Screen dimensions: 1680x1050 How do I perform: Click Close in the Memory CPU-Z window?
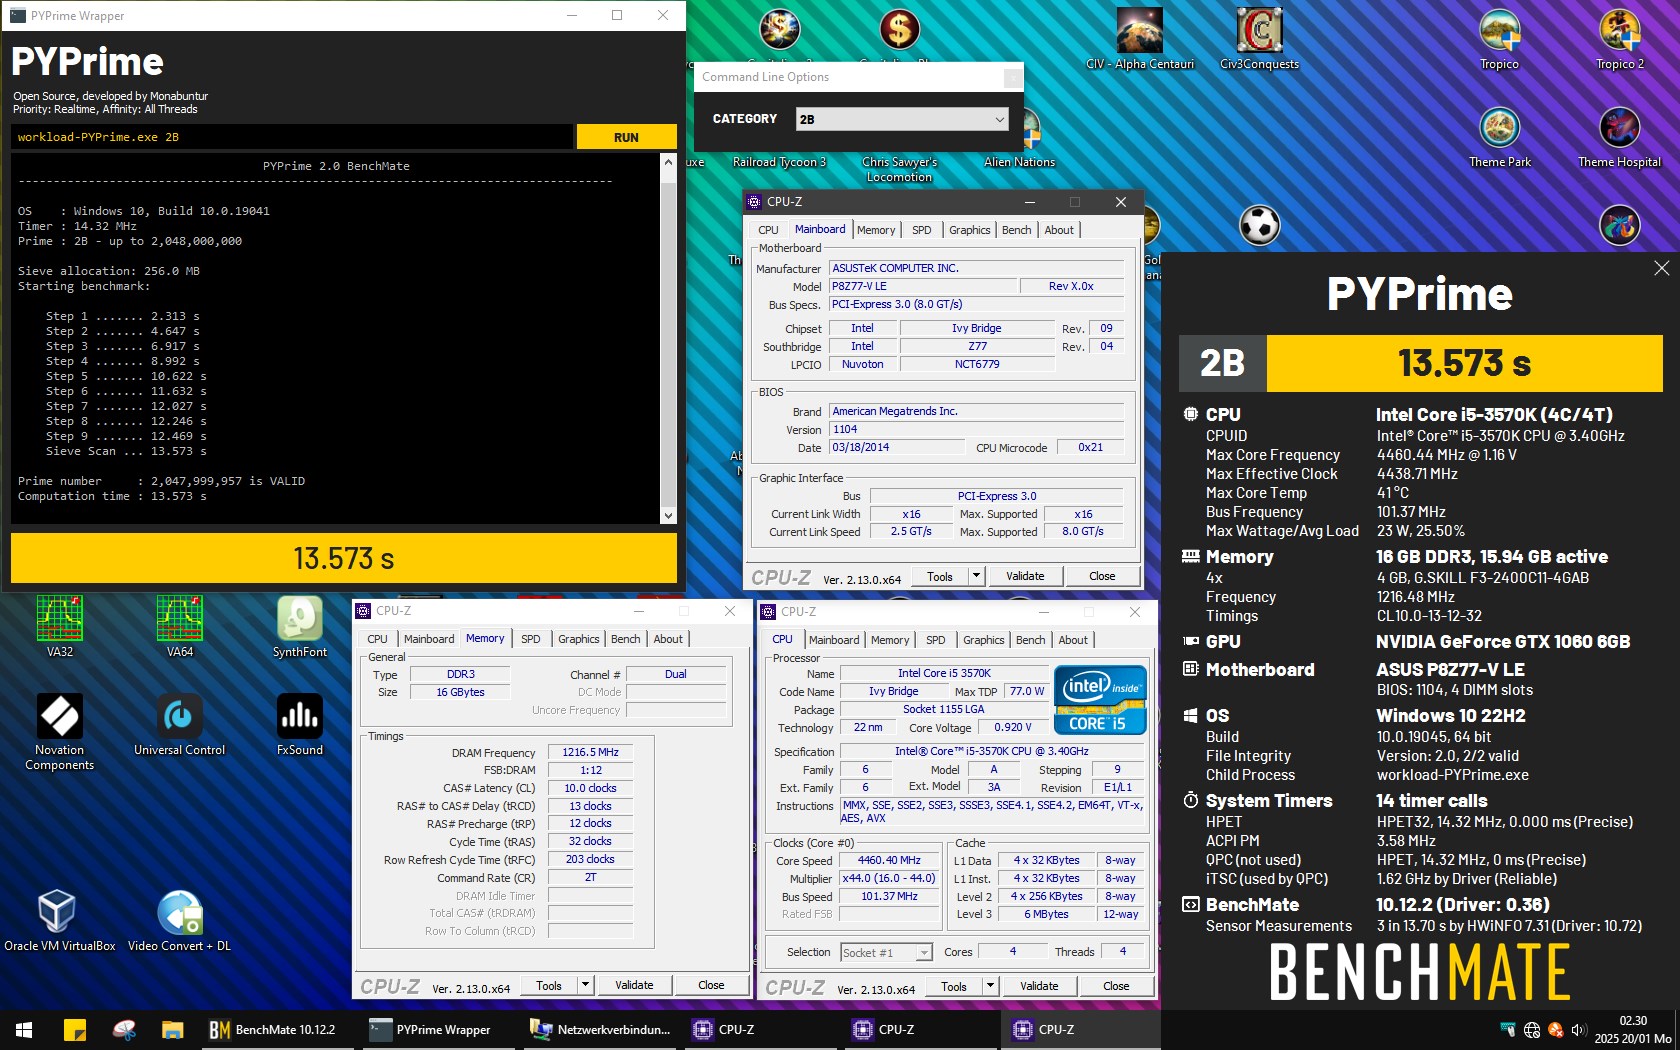click(x=711, y=985)
